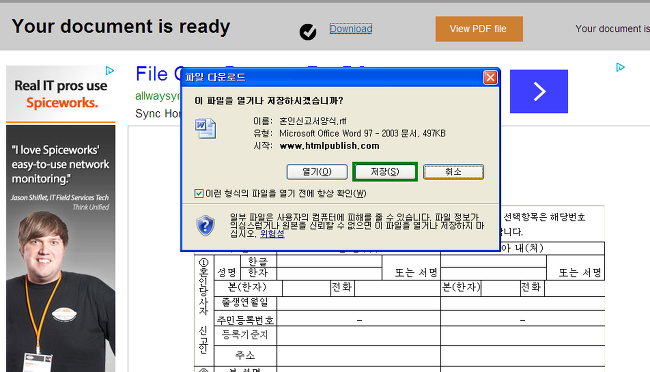Viewport: 650px width, 372px height.
Task: Click the Spiceworks ad headline
Action: tap(61, 94)
